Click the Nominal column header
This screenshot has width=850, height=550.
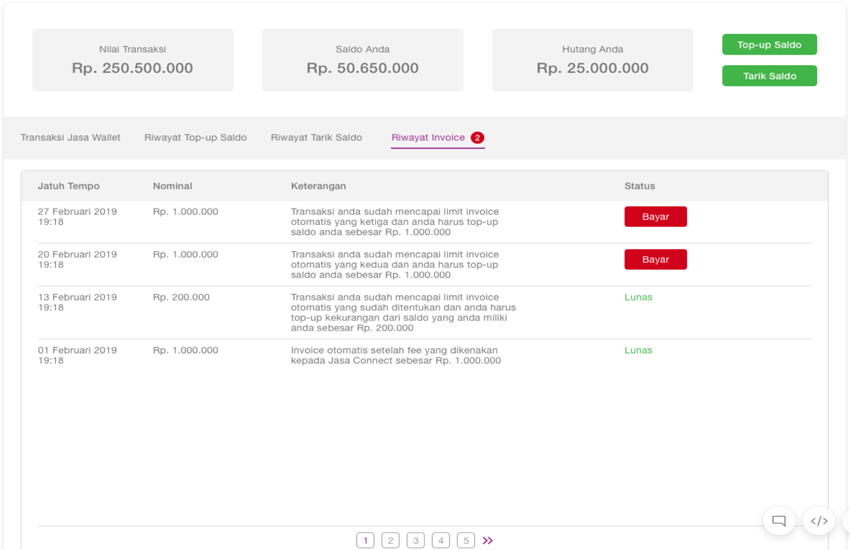[x=172, y=186]
